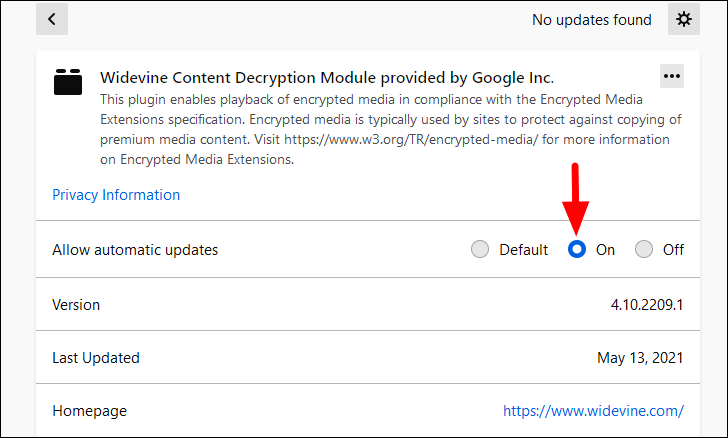728x438 pixels.
Task: Click the May 13, 2021 last updated date
Action: (640, 358)
